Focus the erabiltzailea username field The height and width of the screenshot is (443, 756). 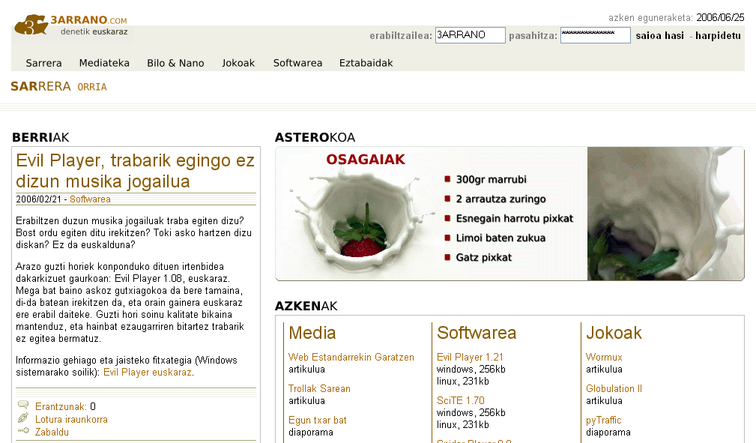point(470,35)
